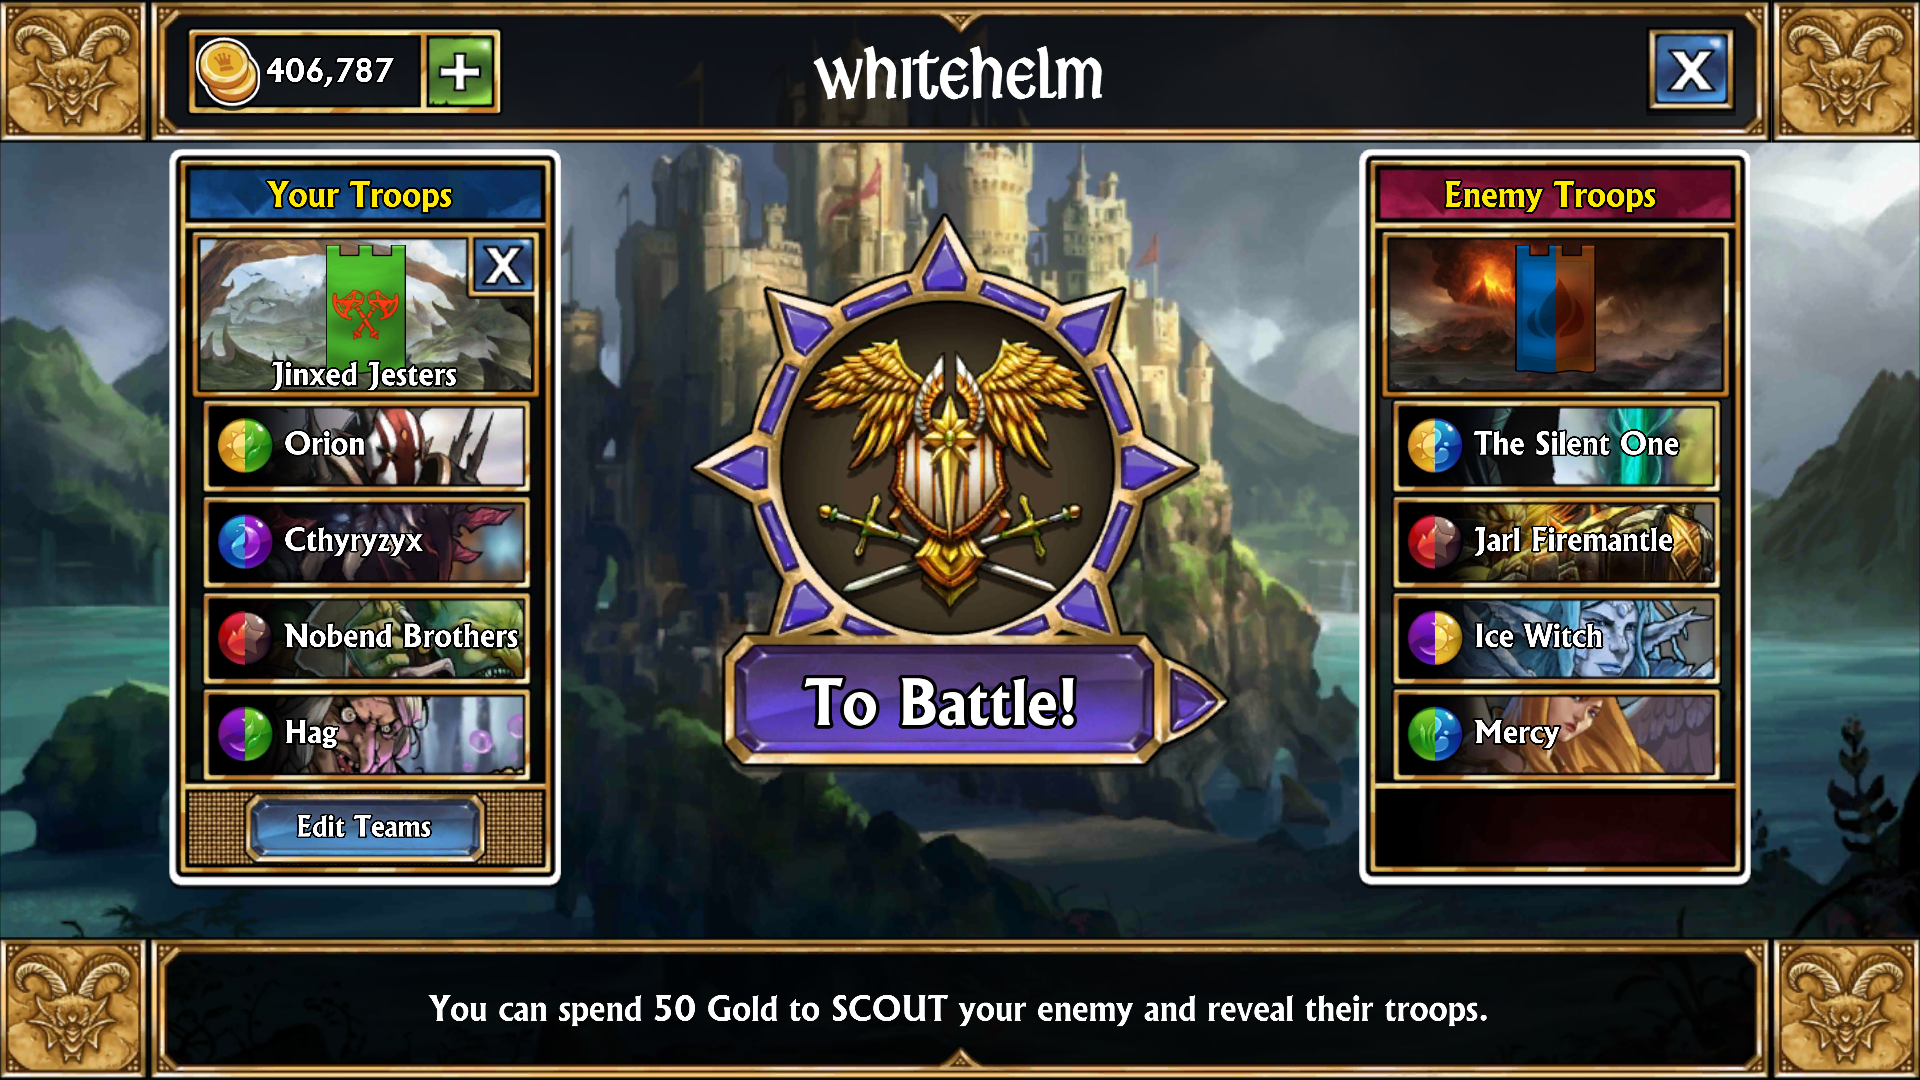Click the Nobend Brothers red-brown mana orb
The height and width of the screenshot is (1080, 1920).
pos(245,637)
